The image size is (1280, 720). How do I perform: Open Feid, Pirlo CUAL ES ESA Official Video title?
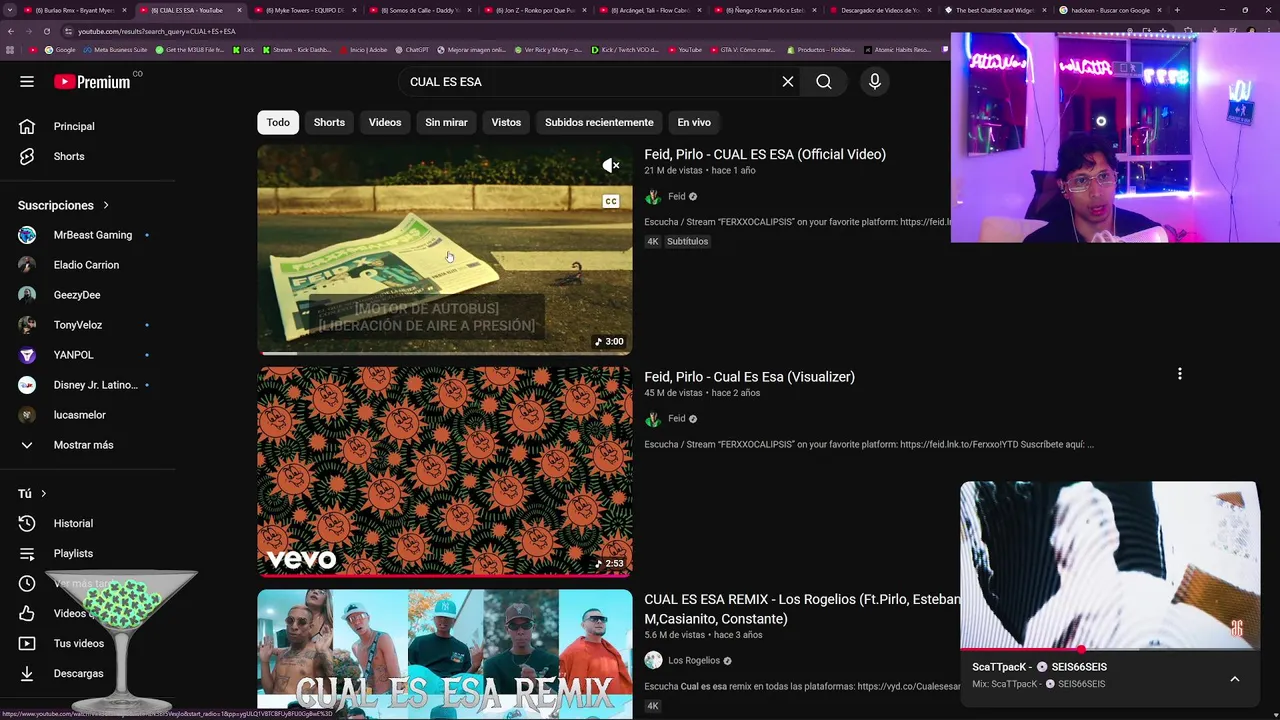tap(765, 155)
